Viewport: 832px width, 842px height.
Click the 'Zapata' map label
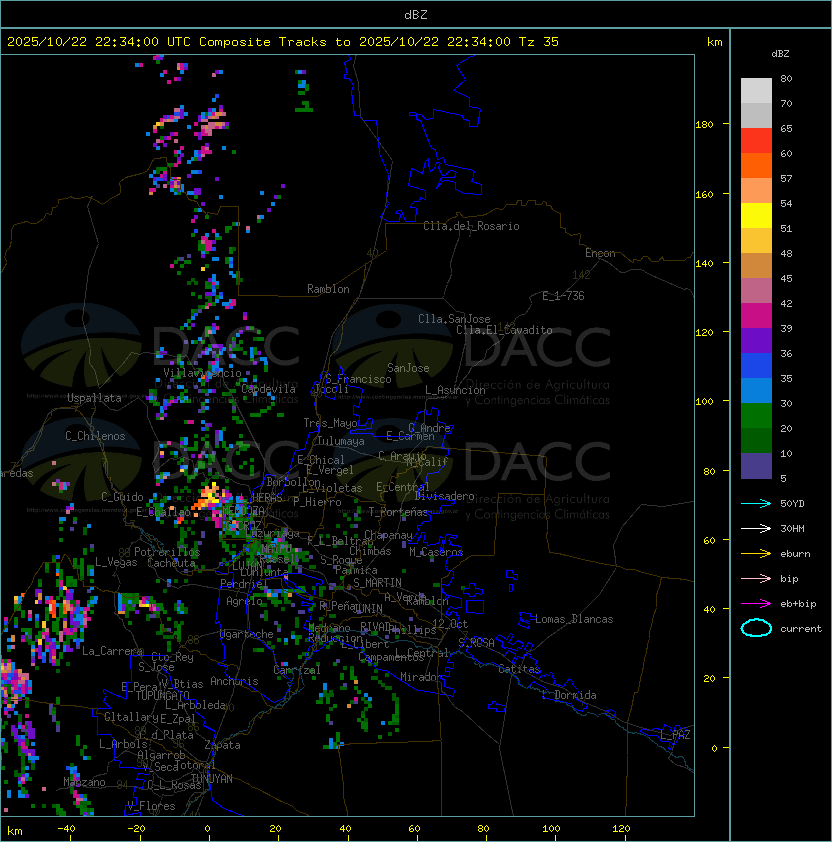222,745
